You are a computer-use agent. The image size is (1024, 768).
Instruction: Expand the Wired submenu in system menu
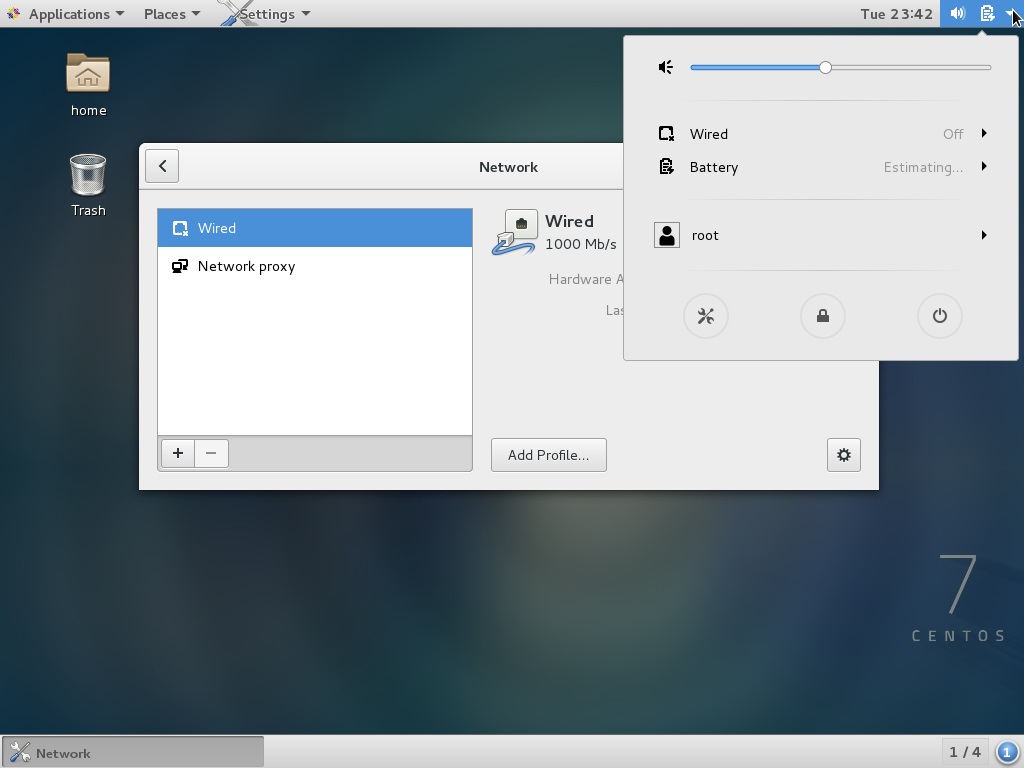coord(822,134)
